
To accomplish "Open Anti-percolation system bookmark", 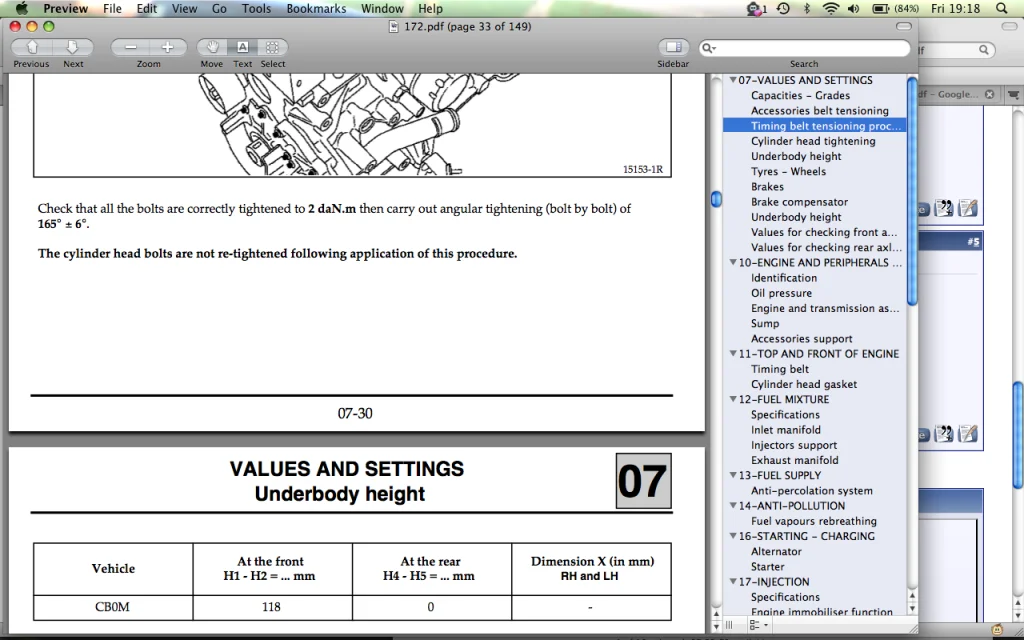I will click(812, 491).
